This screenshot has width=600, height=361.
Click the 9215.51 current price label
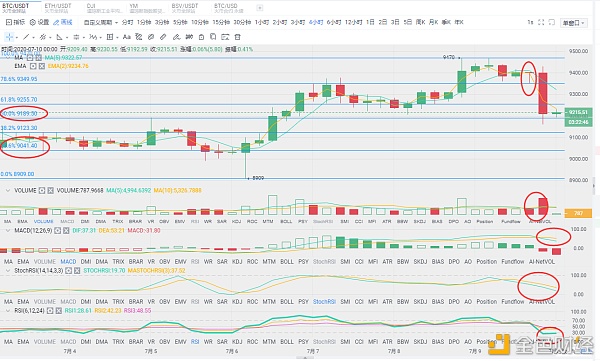pos(578,112)
